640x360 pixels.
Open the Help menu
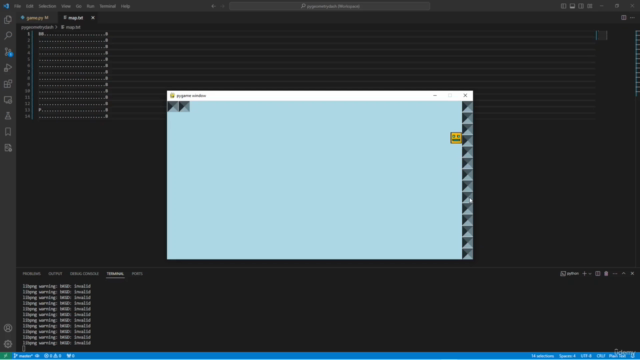pos(125,6)
